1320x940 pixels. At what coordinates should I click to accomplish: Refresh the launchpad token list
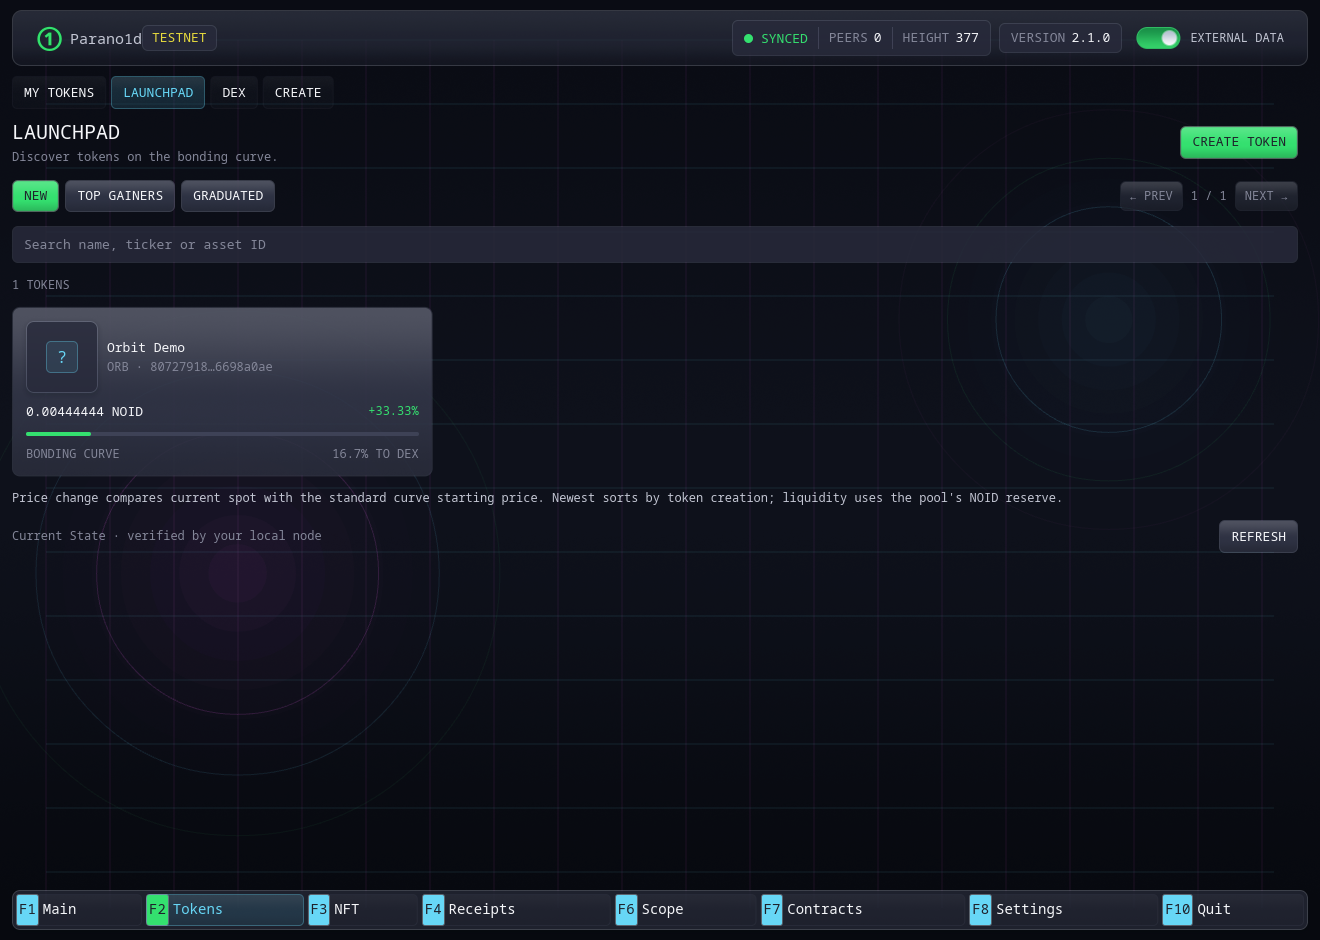pos(1258,537)
